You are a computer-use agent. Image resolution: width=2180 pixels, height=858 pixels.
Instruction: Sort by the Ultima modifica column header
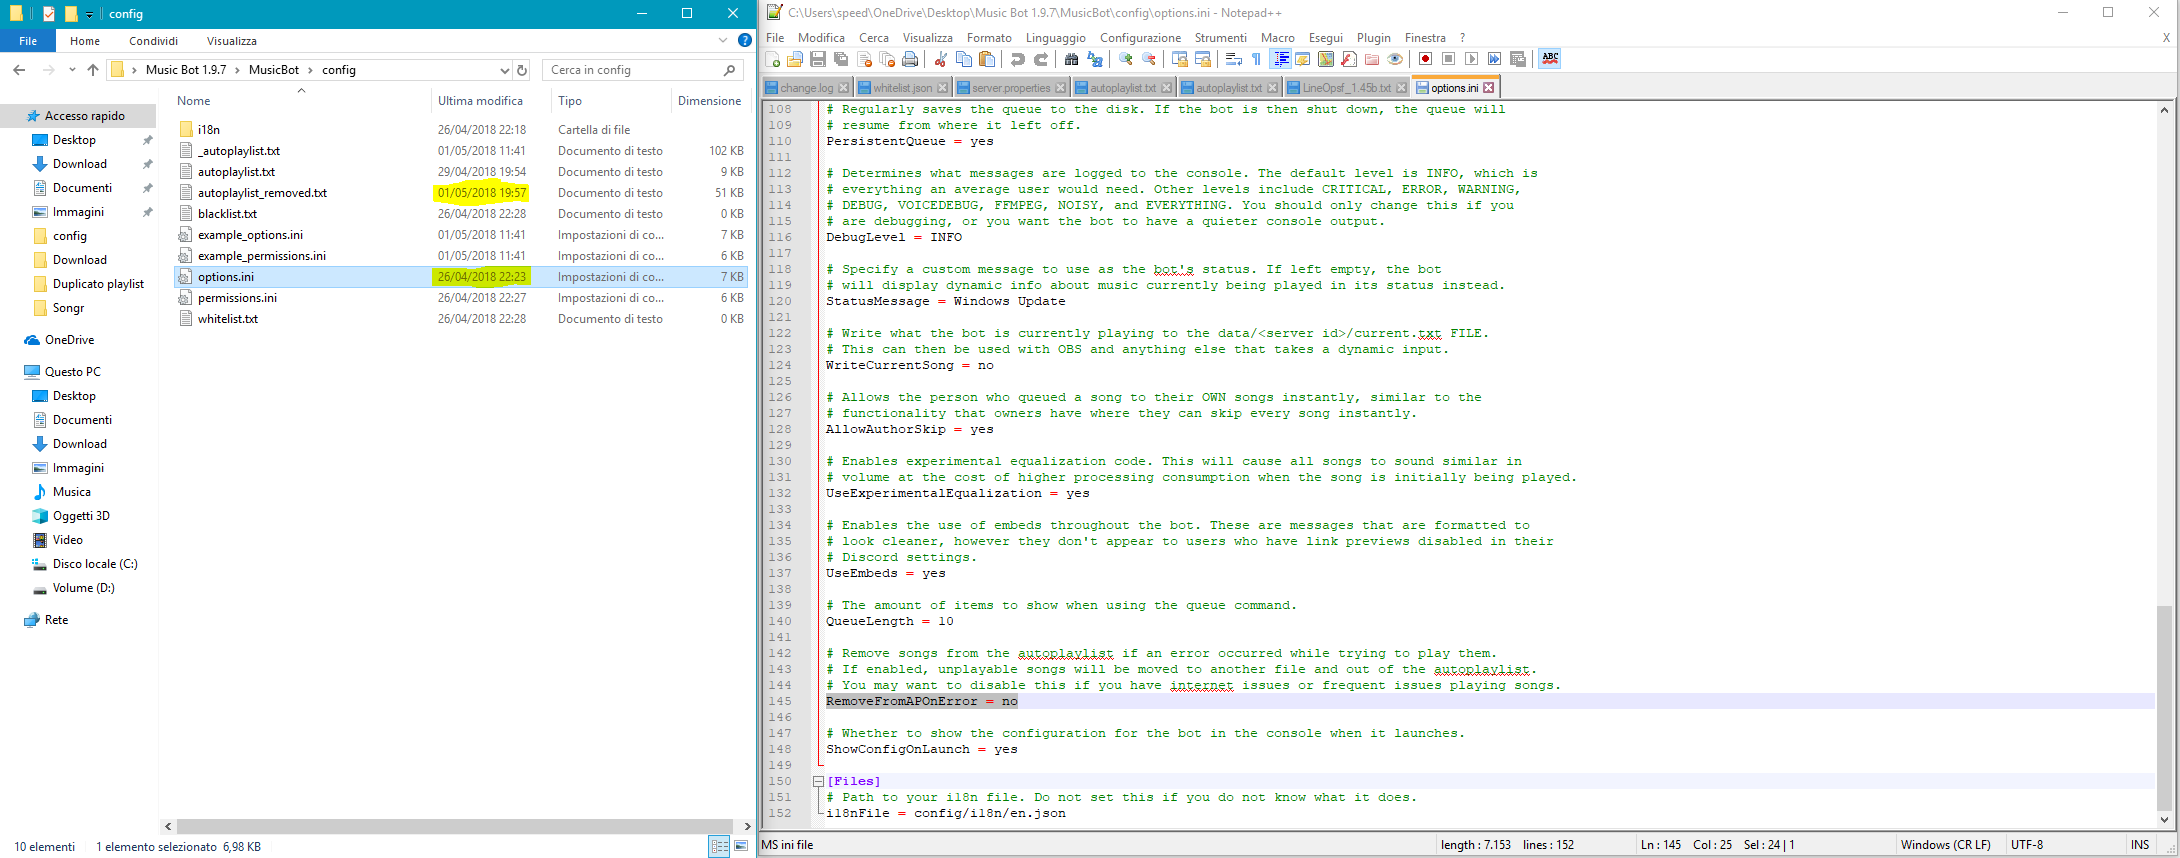480,101
